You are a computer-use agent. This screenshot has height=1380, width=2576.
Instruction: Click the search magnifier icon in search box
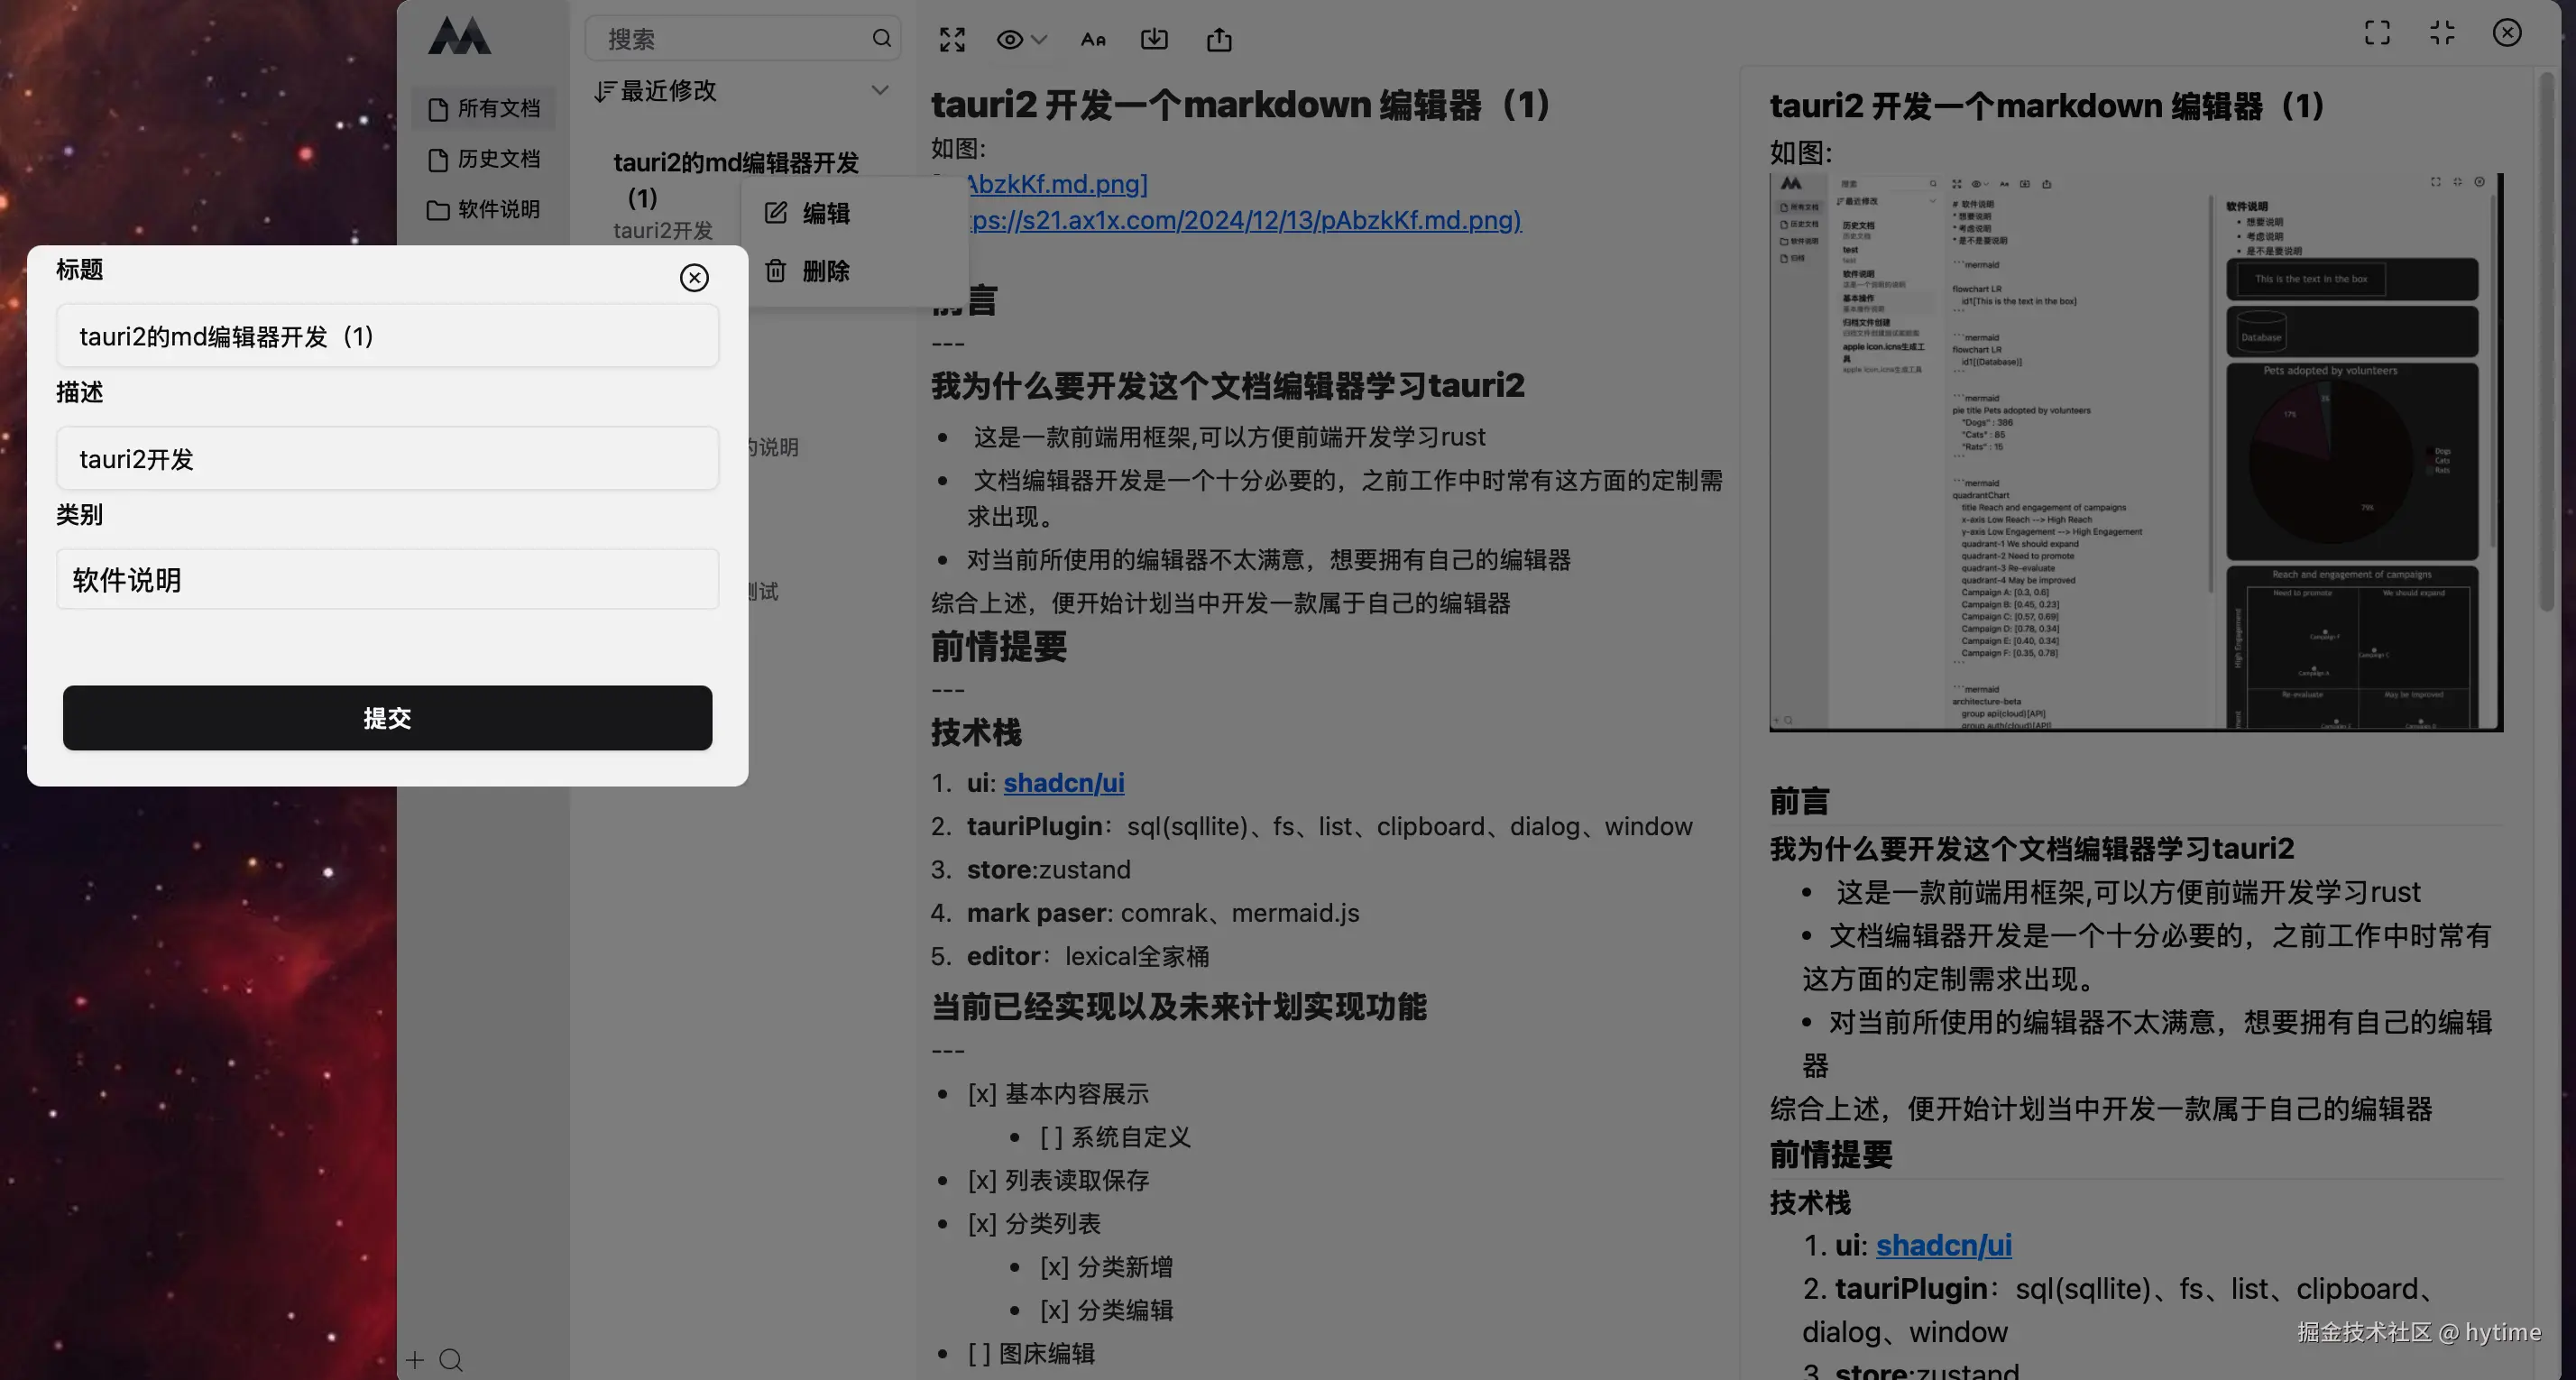click(881, 38)
